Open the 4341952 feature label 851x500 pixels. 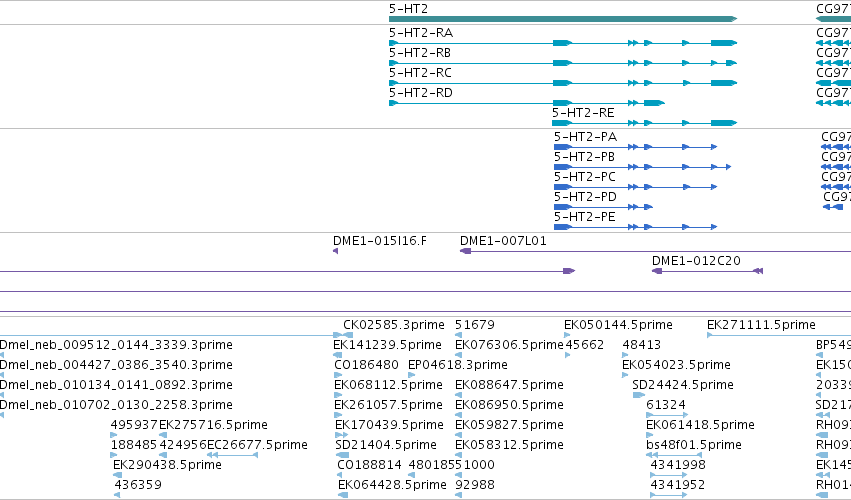click(678, 485)
